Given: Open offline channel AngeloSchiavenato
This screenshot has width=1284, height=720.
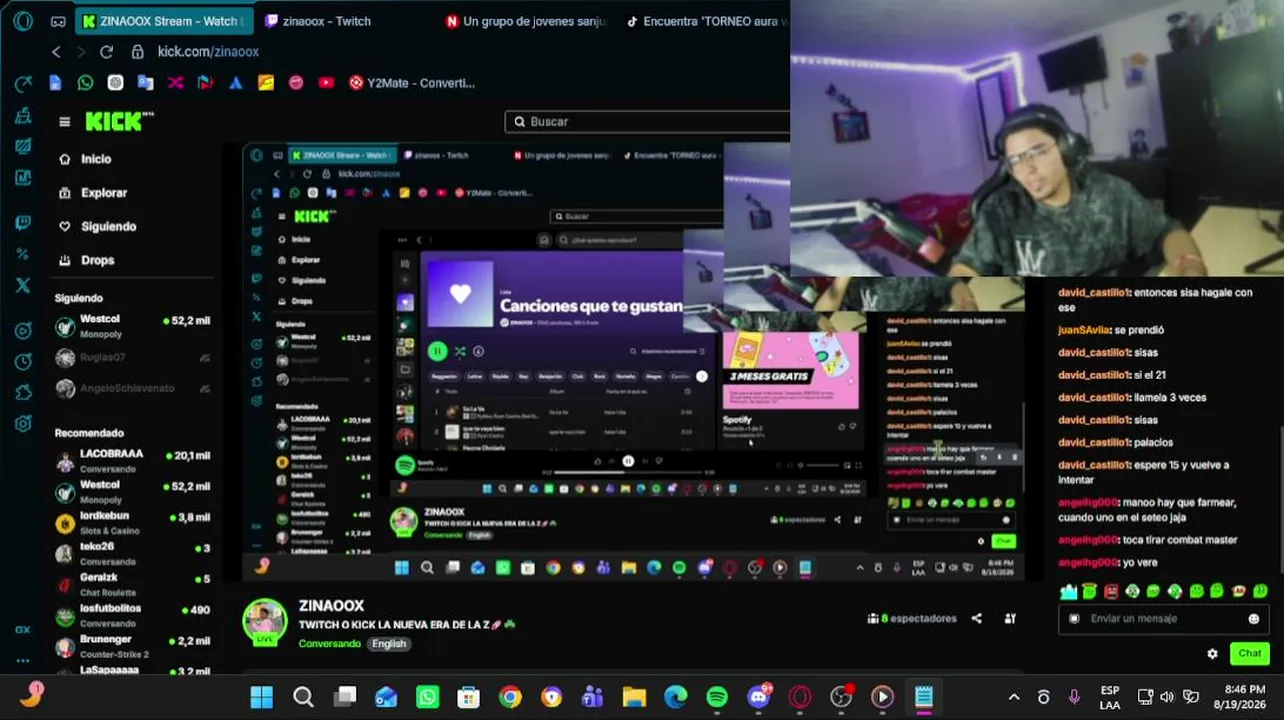Looking at the screenshot, I should 133,388.
